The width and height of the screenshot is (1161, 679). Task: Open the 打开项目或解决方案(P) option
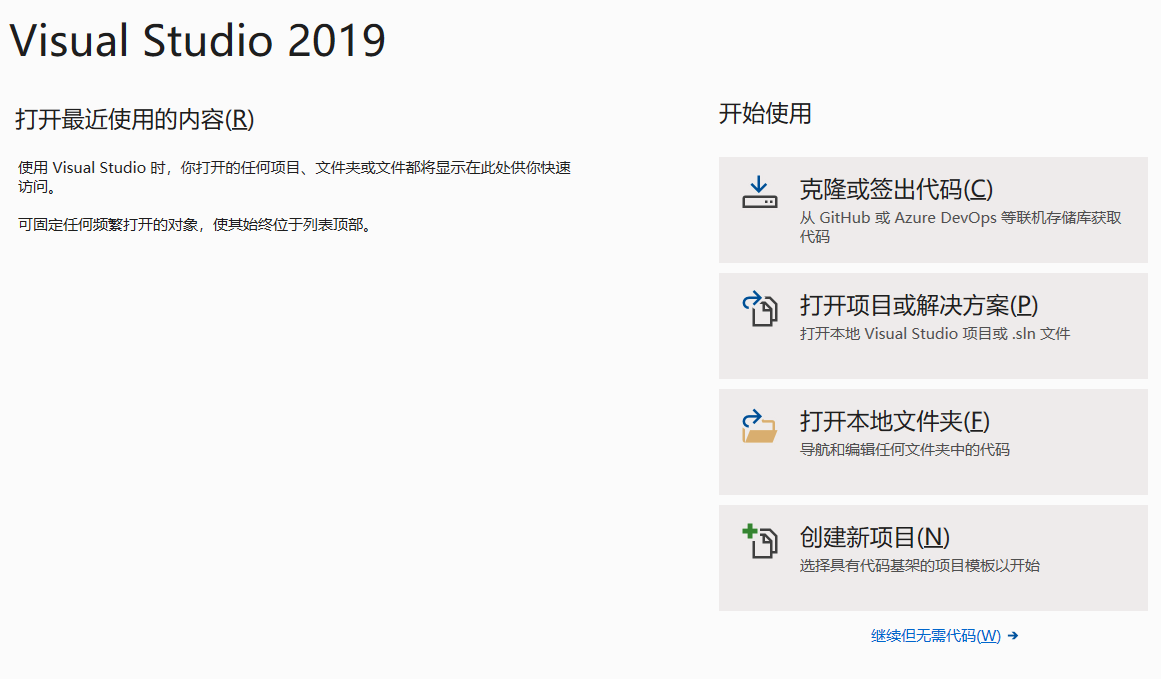point(918,305)
